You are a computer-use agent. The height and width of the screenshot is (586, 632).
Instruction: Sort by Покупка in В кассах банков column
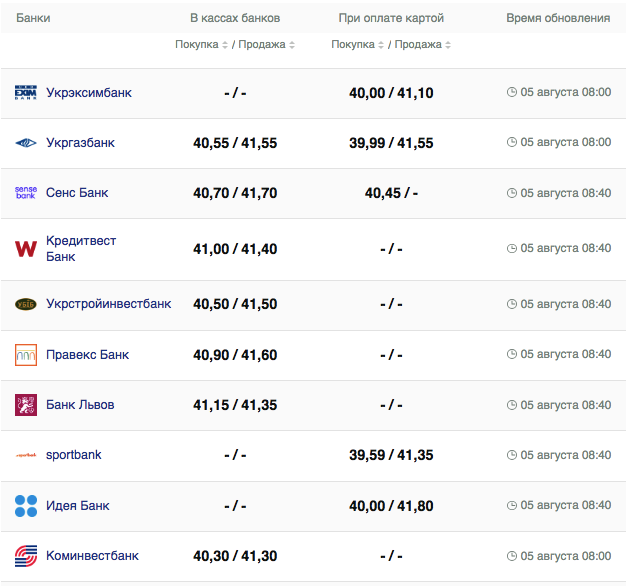(202, 45)
